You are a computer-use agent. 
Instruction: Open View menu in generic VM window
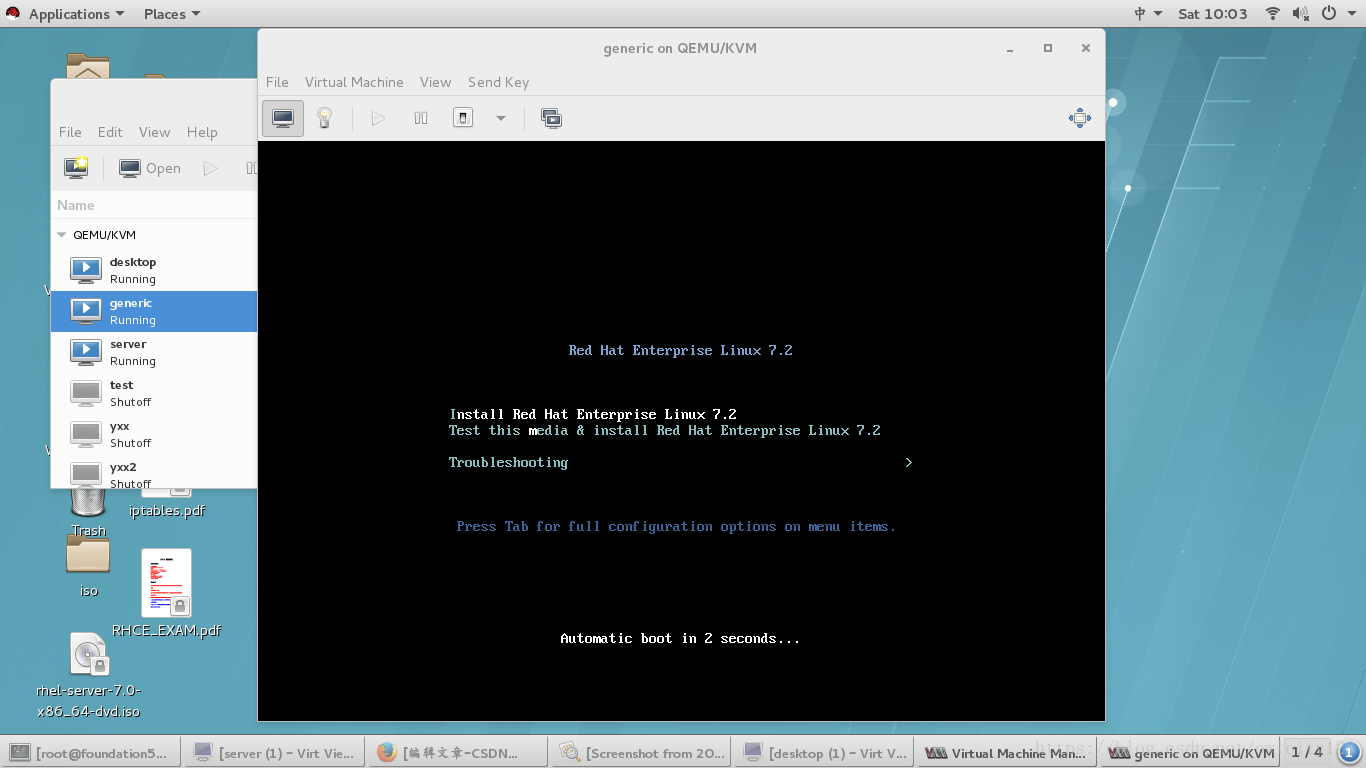click(x=435, y=82)
